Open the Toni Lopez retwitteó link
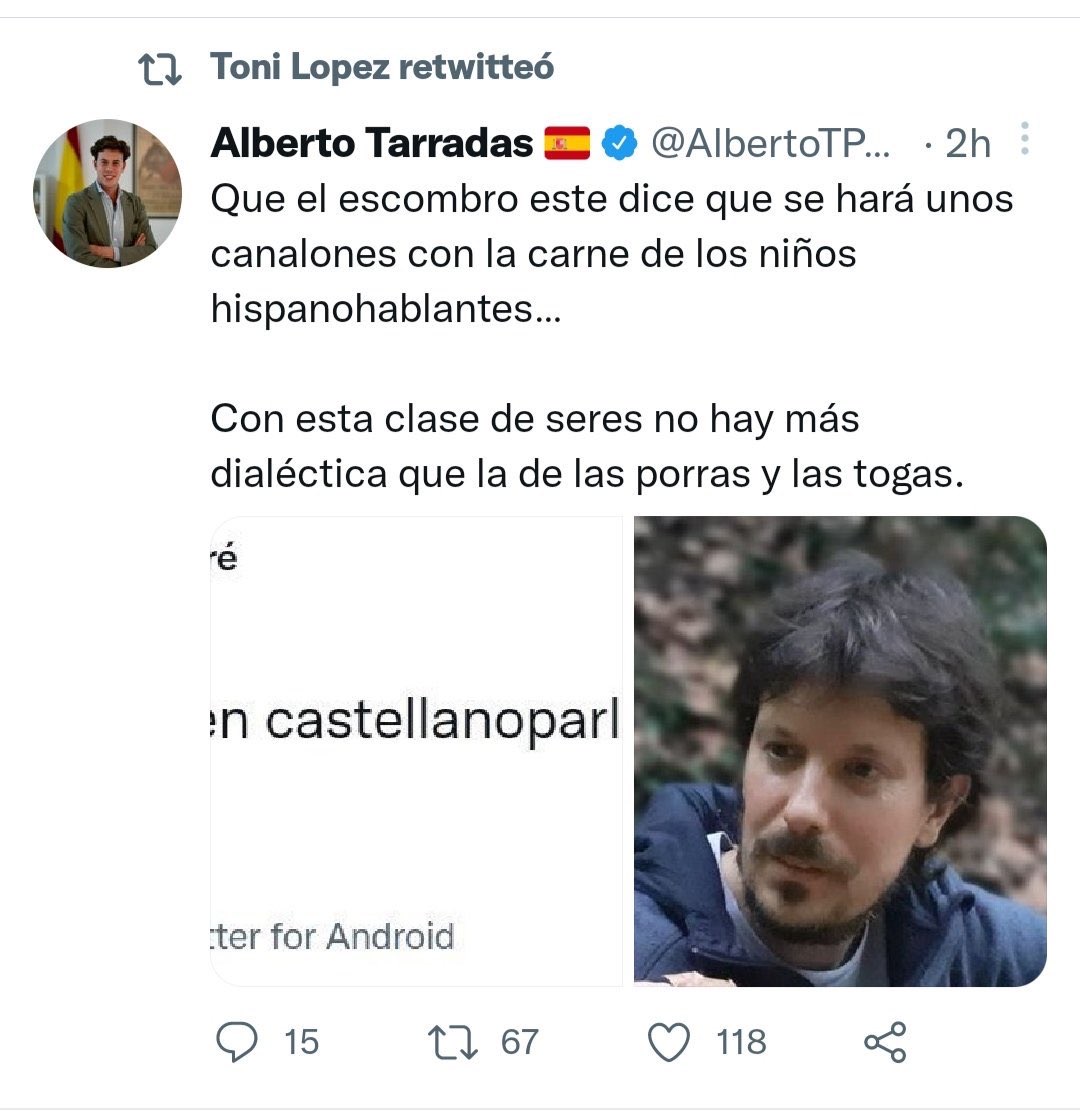The width and height of the screenshot is (1080, 1116). [x=382, y=68]
